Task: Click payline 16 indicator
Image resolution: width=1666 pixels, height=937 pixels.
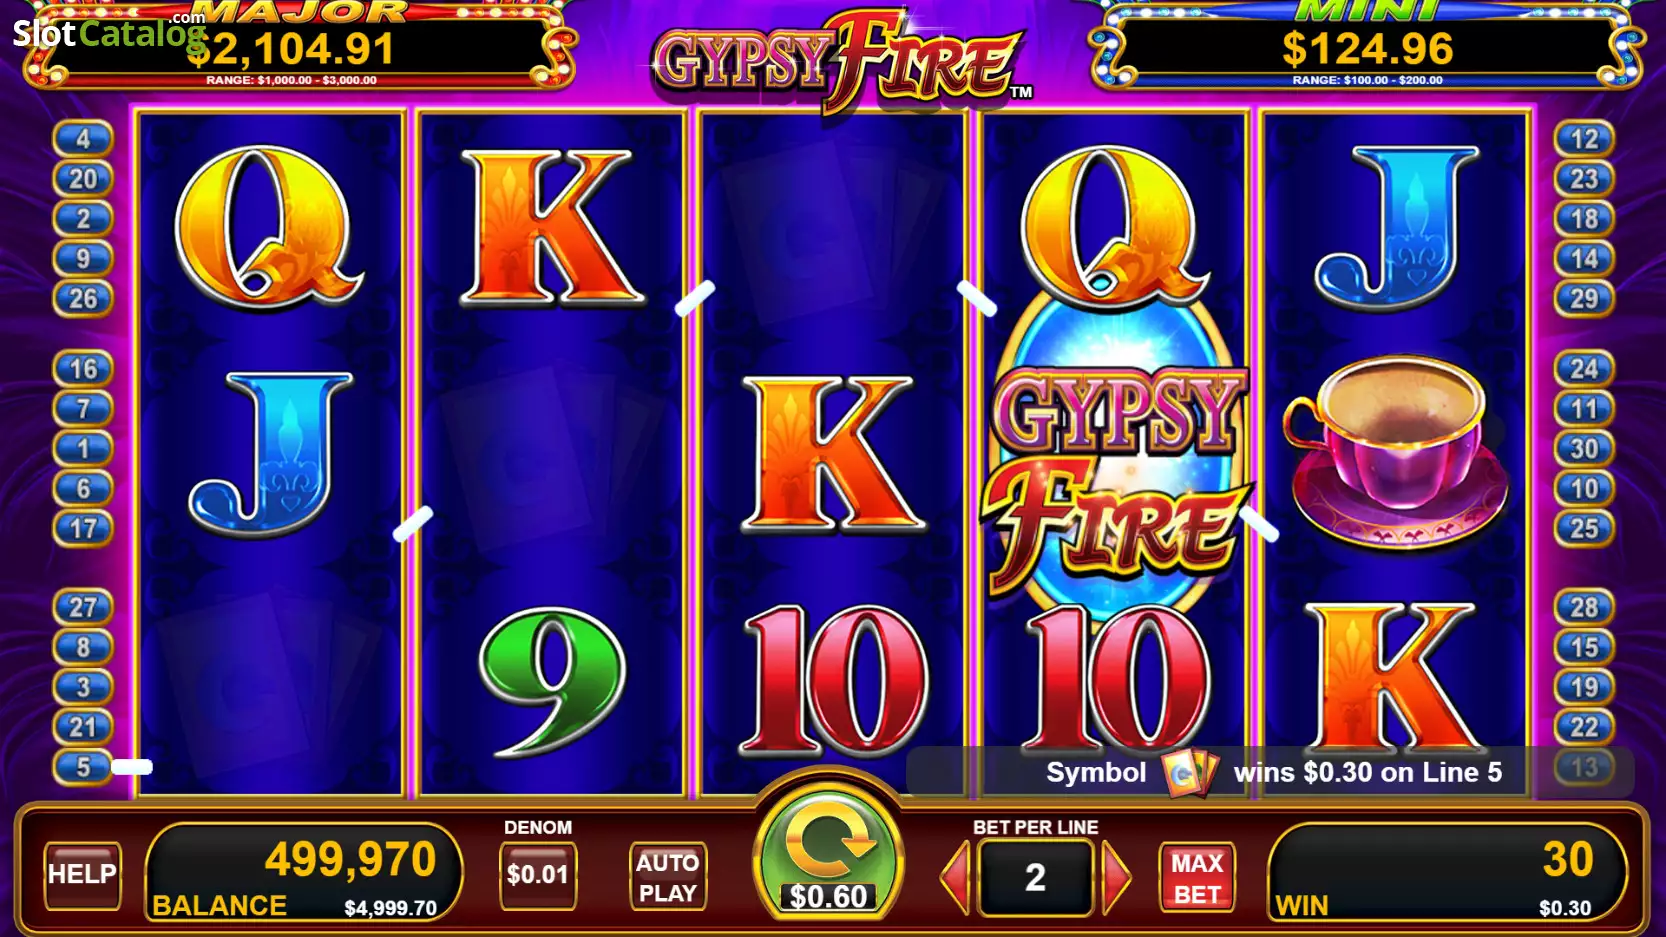Action: click(83, 369)
